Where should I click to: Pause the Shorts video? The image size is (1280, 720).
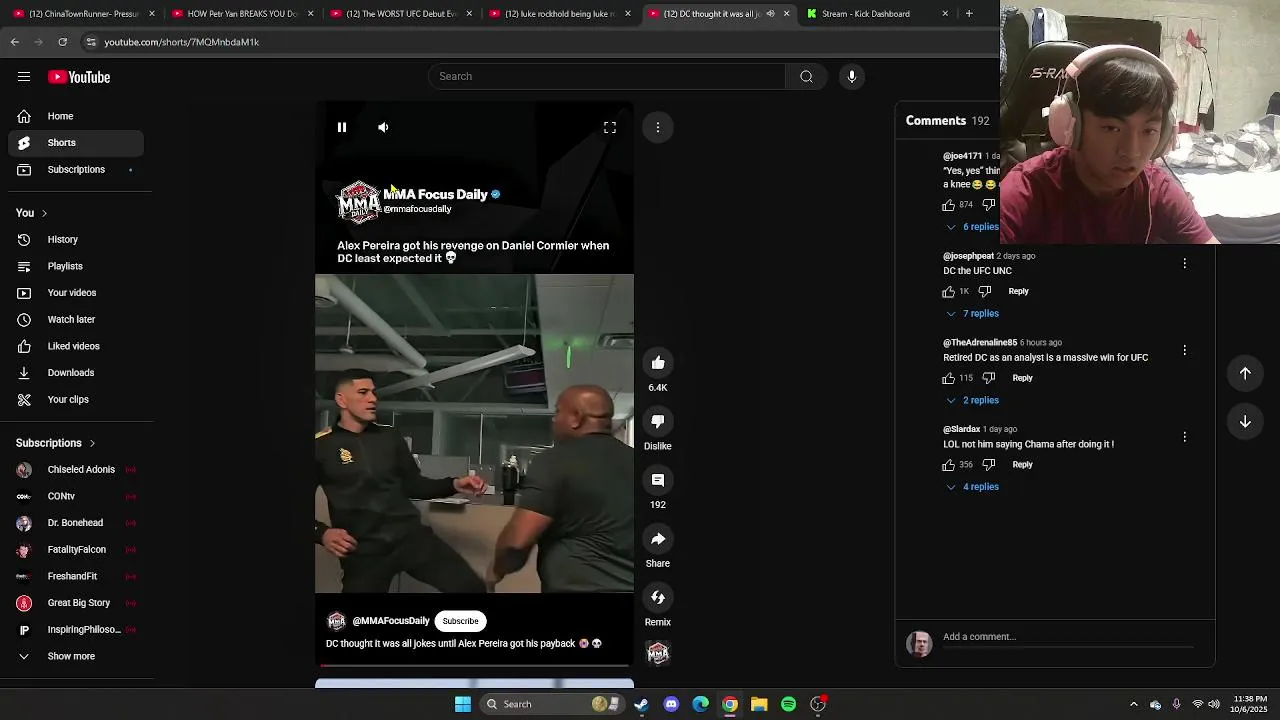click(x=342, y=127)
